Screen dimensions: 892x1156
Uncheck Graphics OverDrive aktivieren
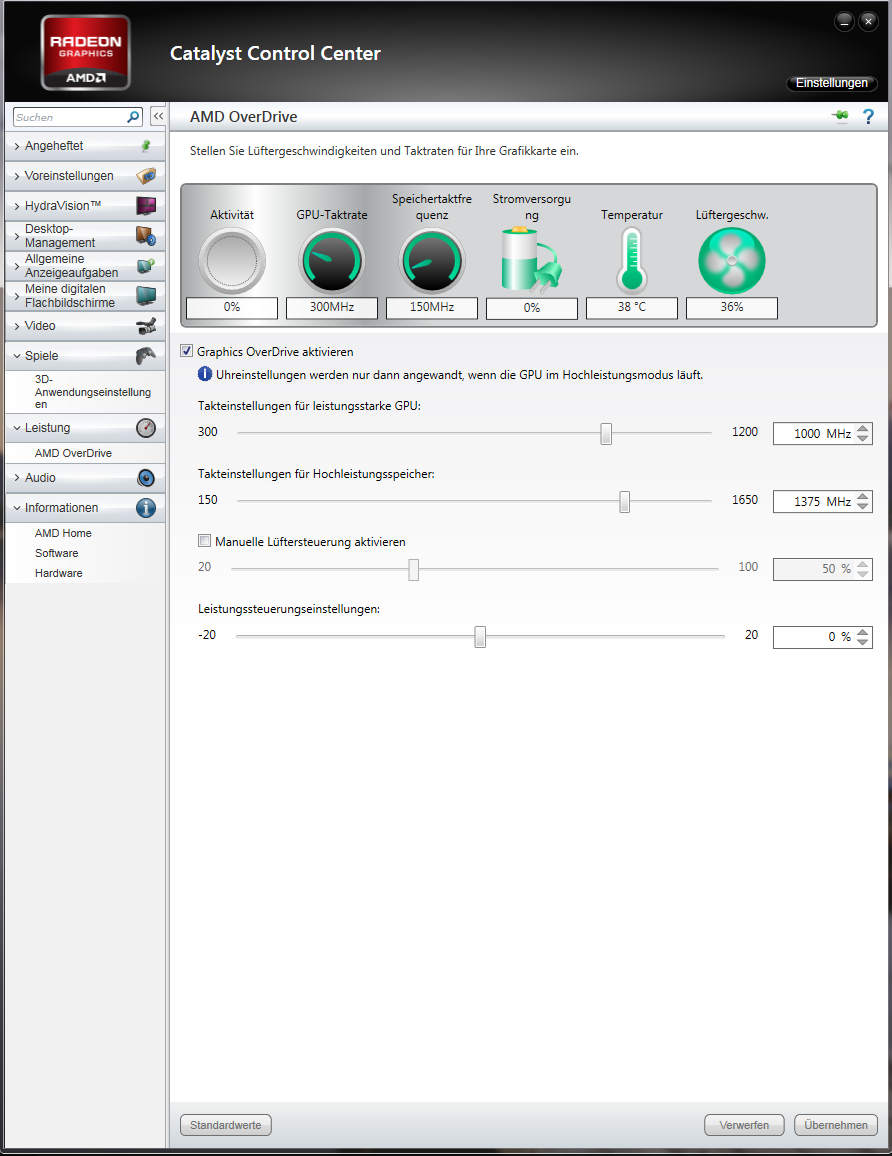coord(187,351)
